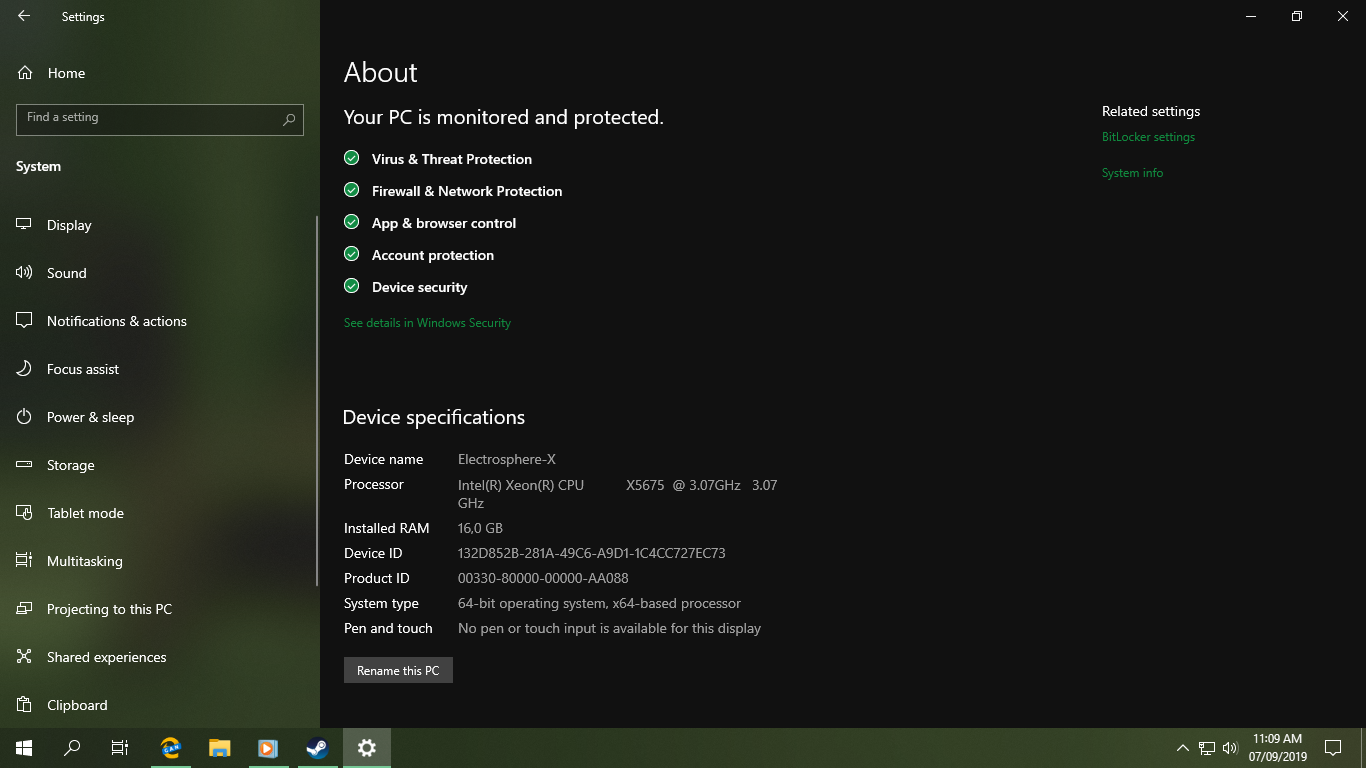The width and height of the screenshot is (1366, 768).
Task: Click Virus & Threat Protection text
Action: coord(452,159)
